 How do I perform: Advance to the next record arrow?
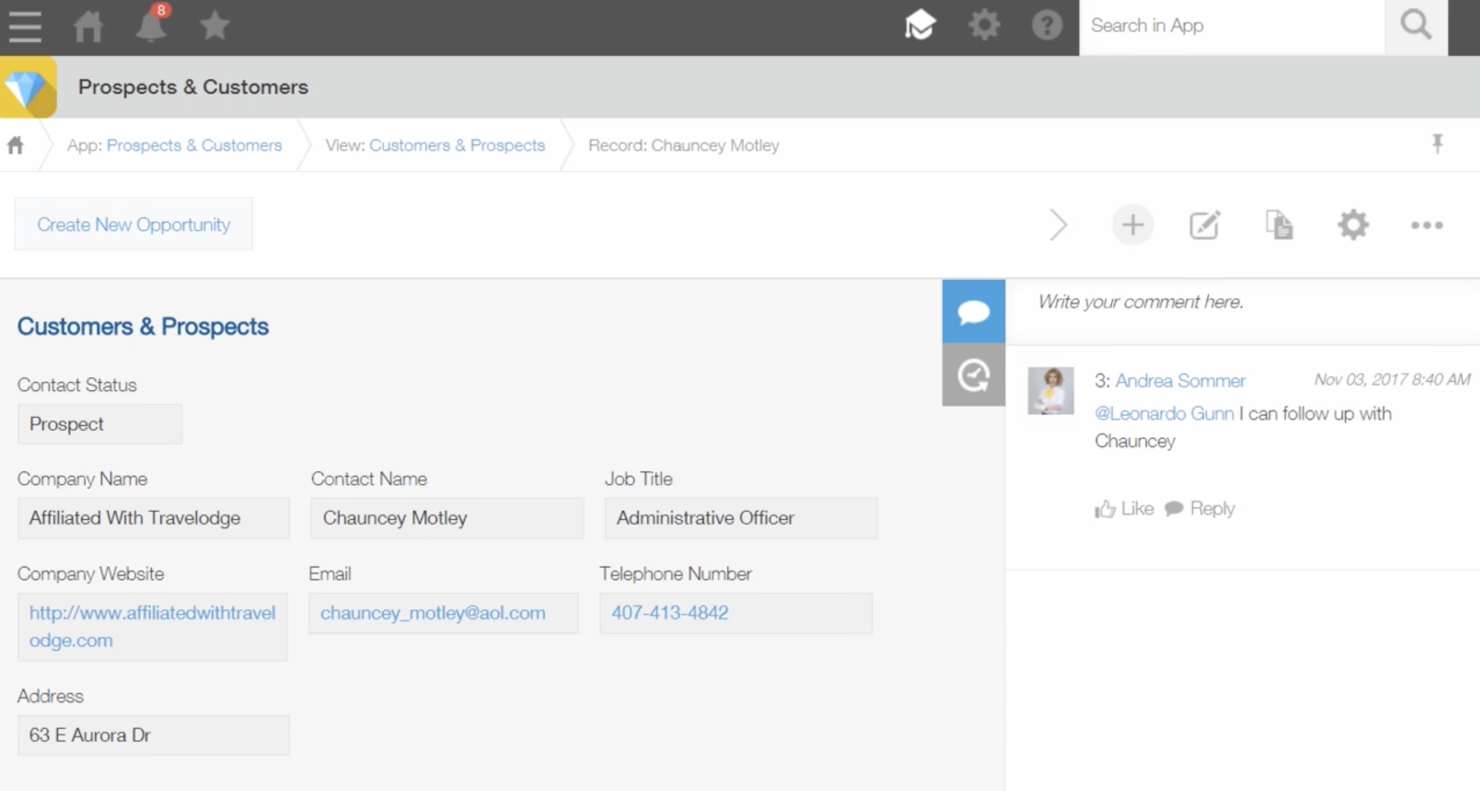click(x=1059, y=224)
